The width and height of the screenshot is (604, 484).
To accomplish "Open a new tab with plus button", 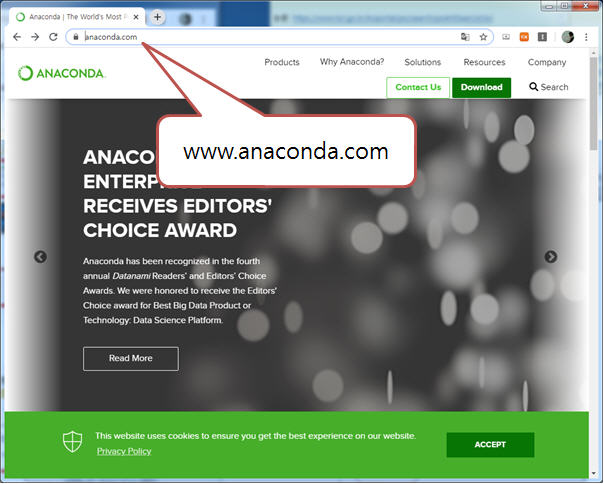I will point(157,17).
